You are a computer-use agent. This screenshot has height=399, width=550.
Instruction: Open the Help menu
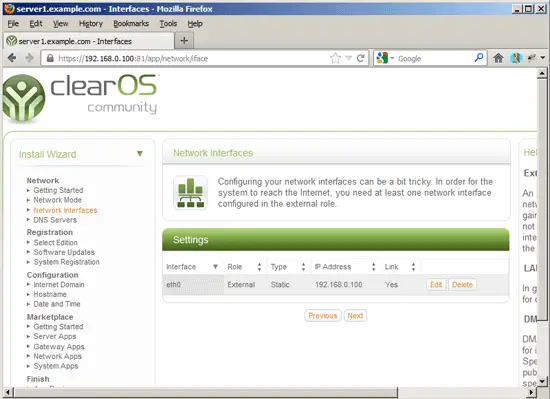click(195, 23)
